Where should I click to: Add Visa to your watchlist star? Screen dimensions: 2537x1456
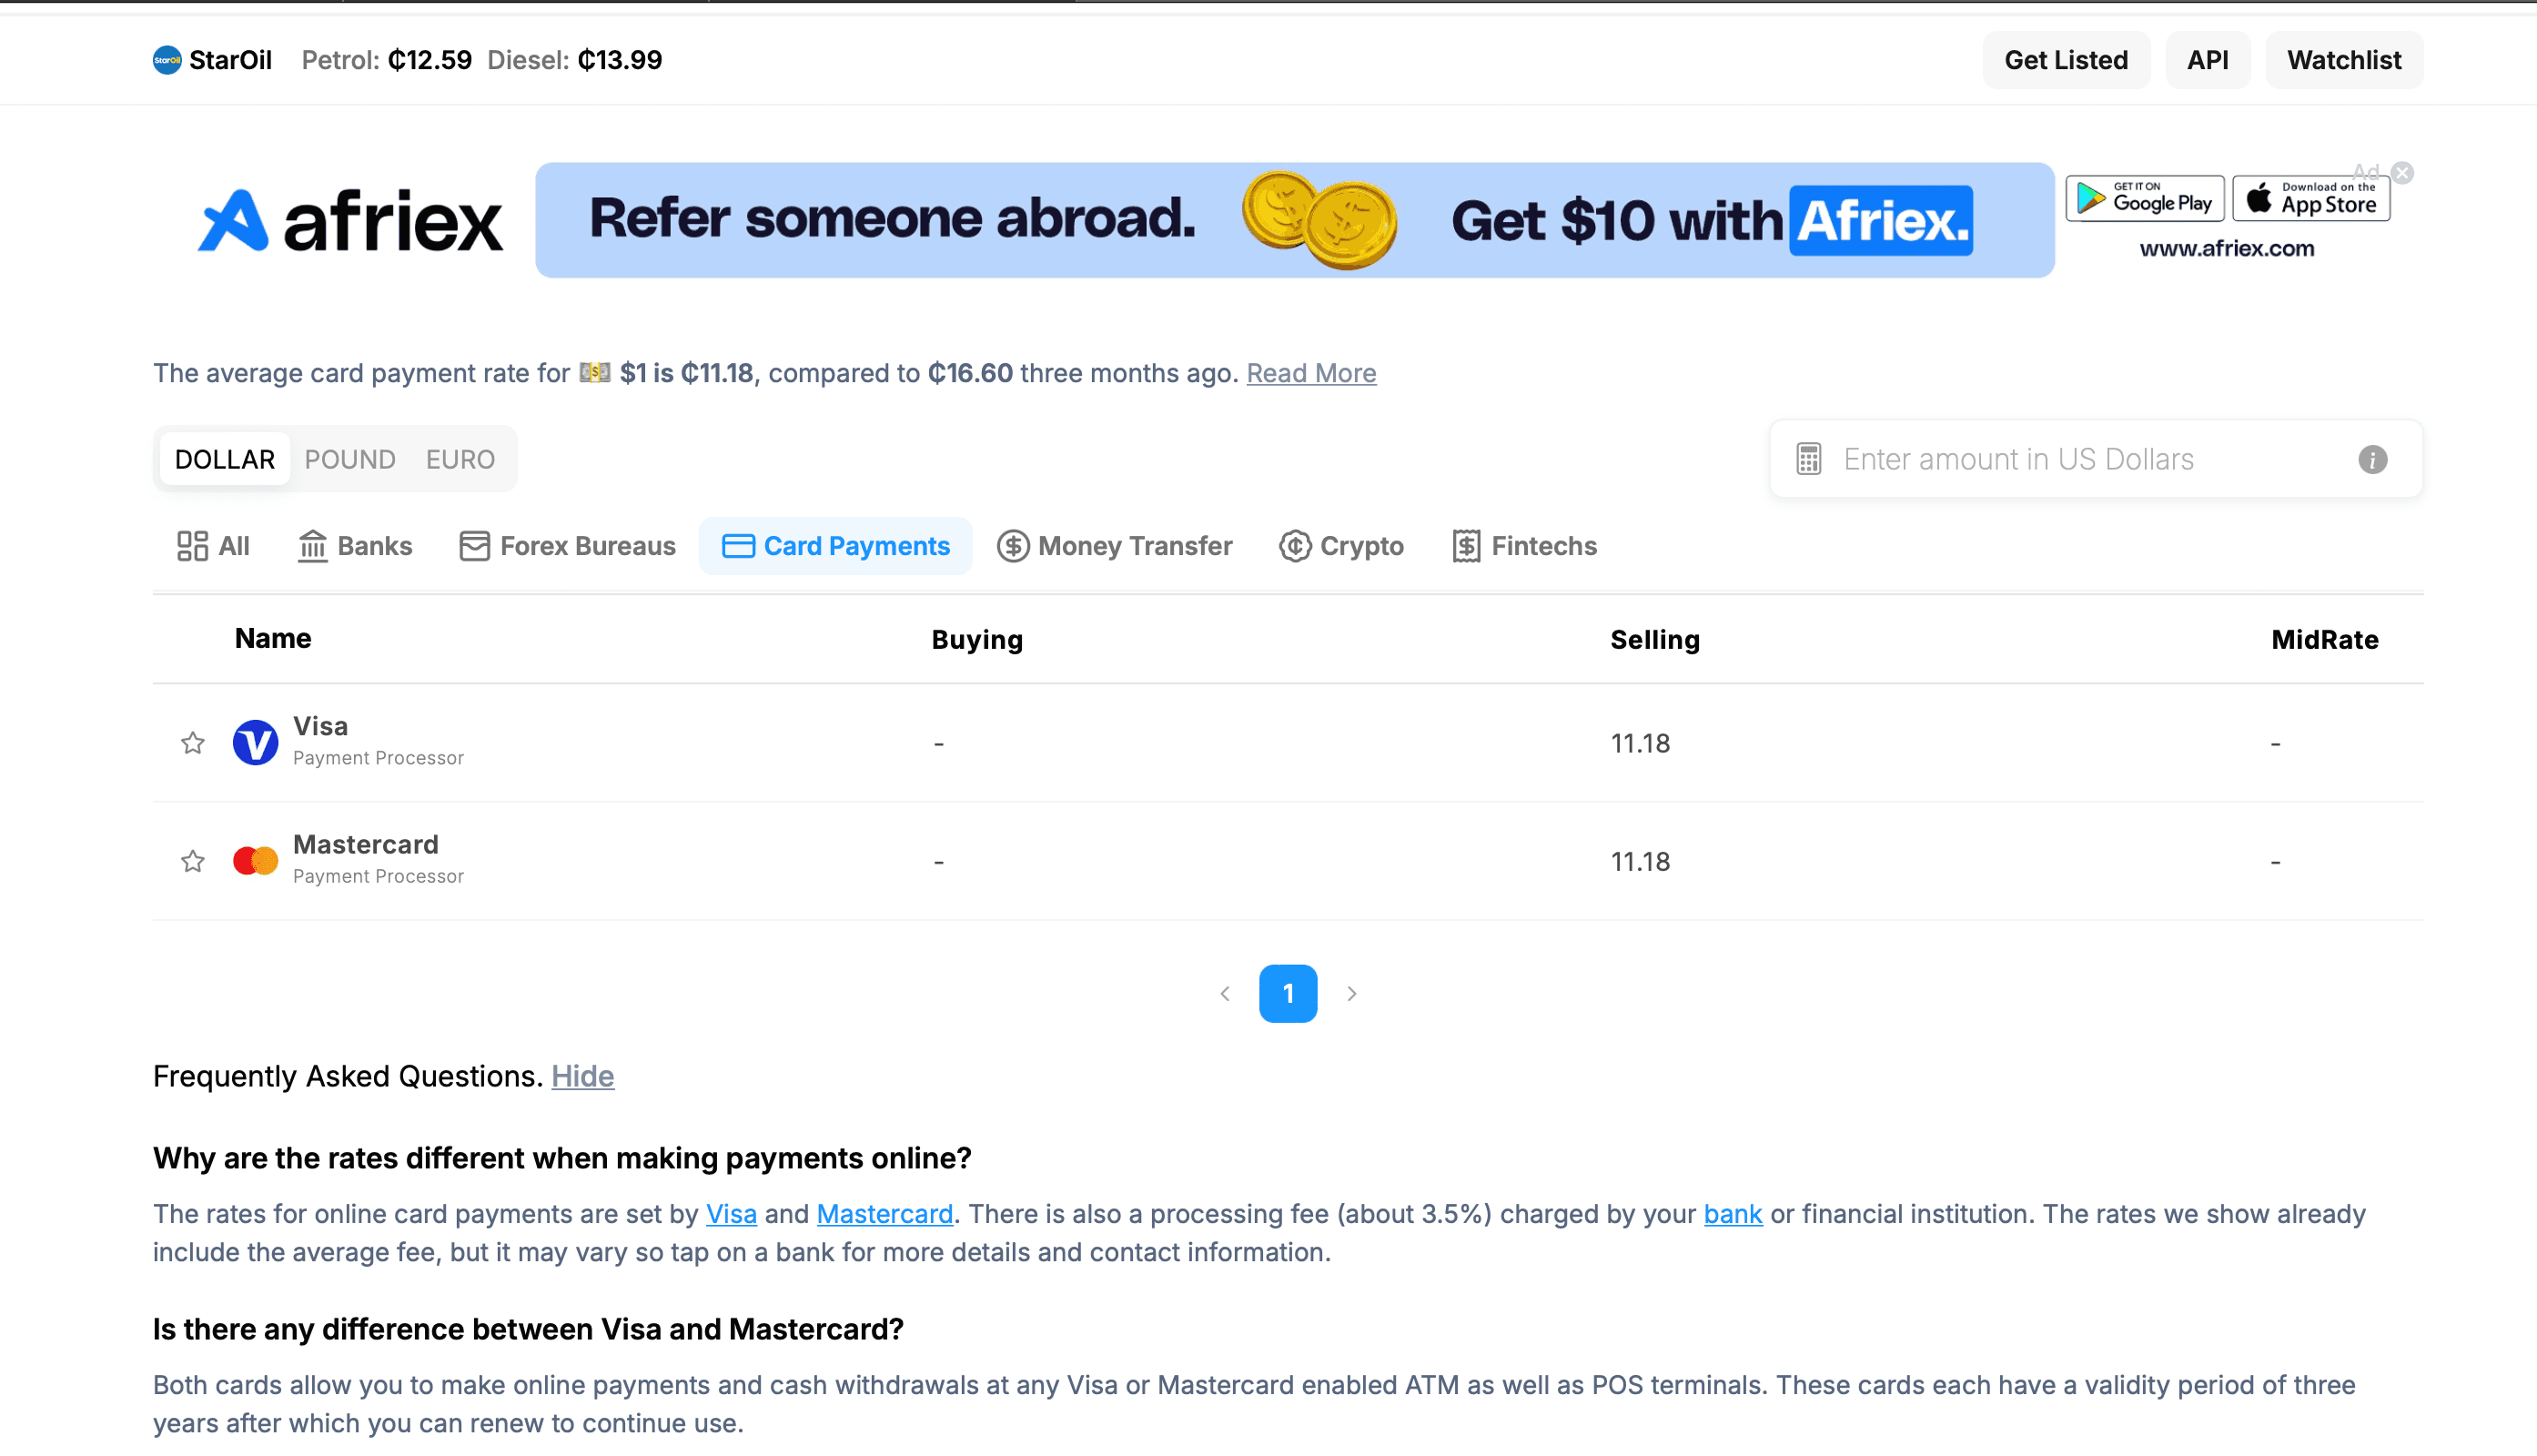[192, 743]
